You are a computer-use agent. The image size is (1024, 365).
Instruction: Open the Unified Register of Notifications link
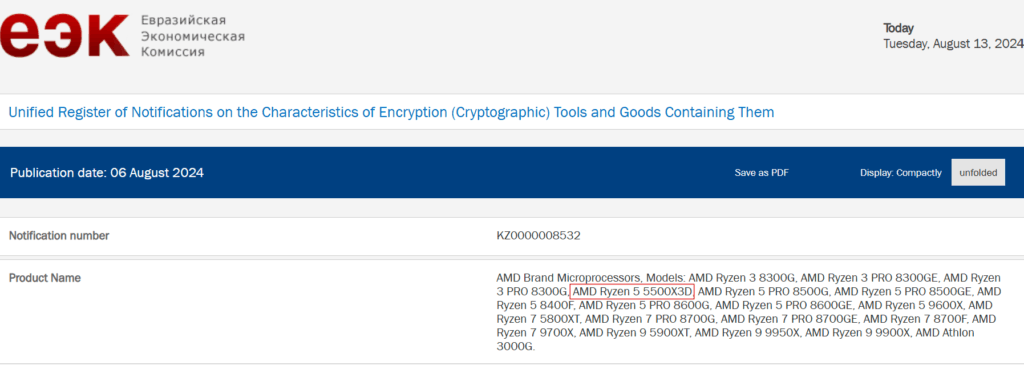(x=391, y=112)
